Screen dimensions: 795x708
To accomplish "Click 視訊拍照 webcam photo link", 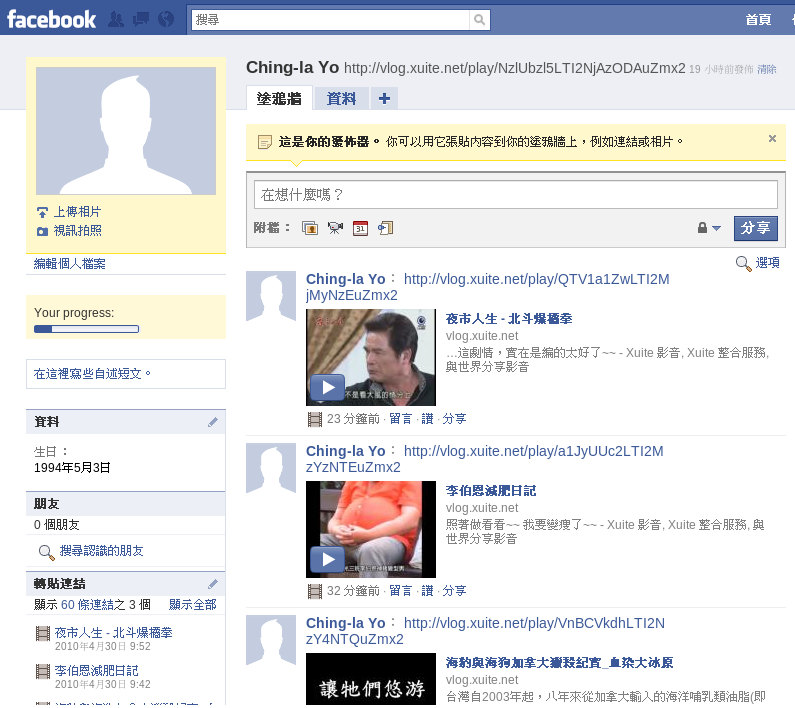I will click(x=78, y=231).
